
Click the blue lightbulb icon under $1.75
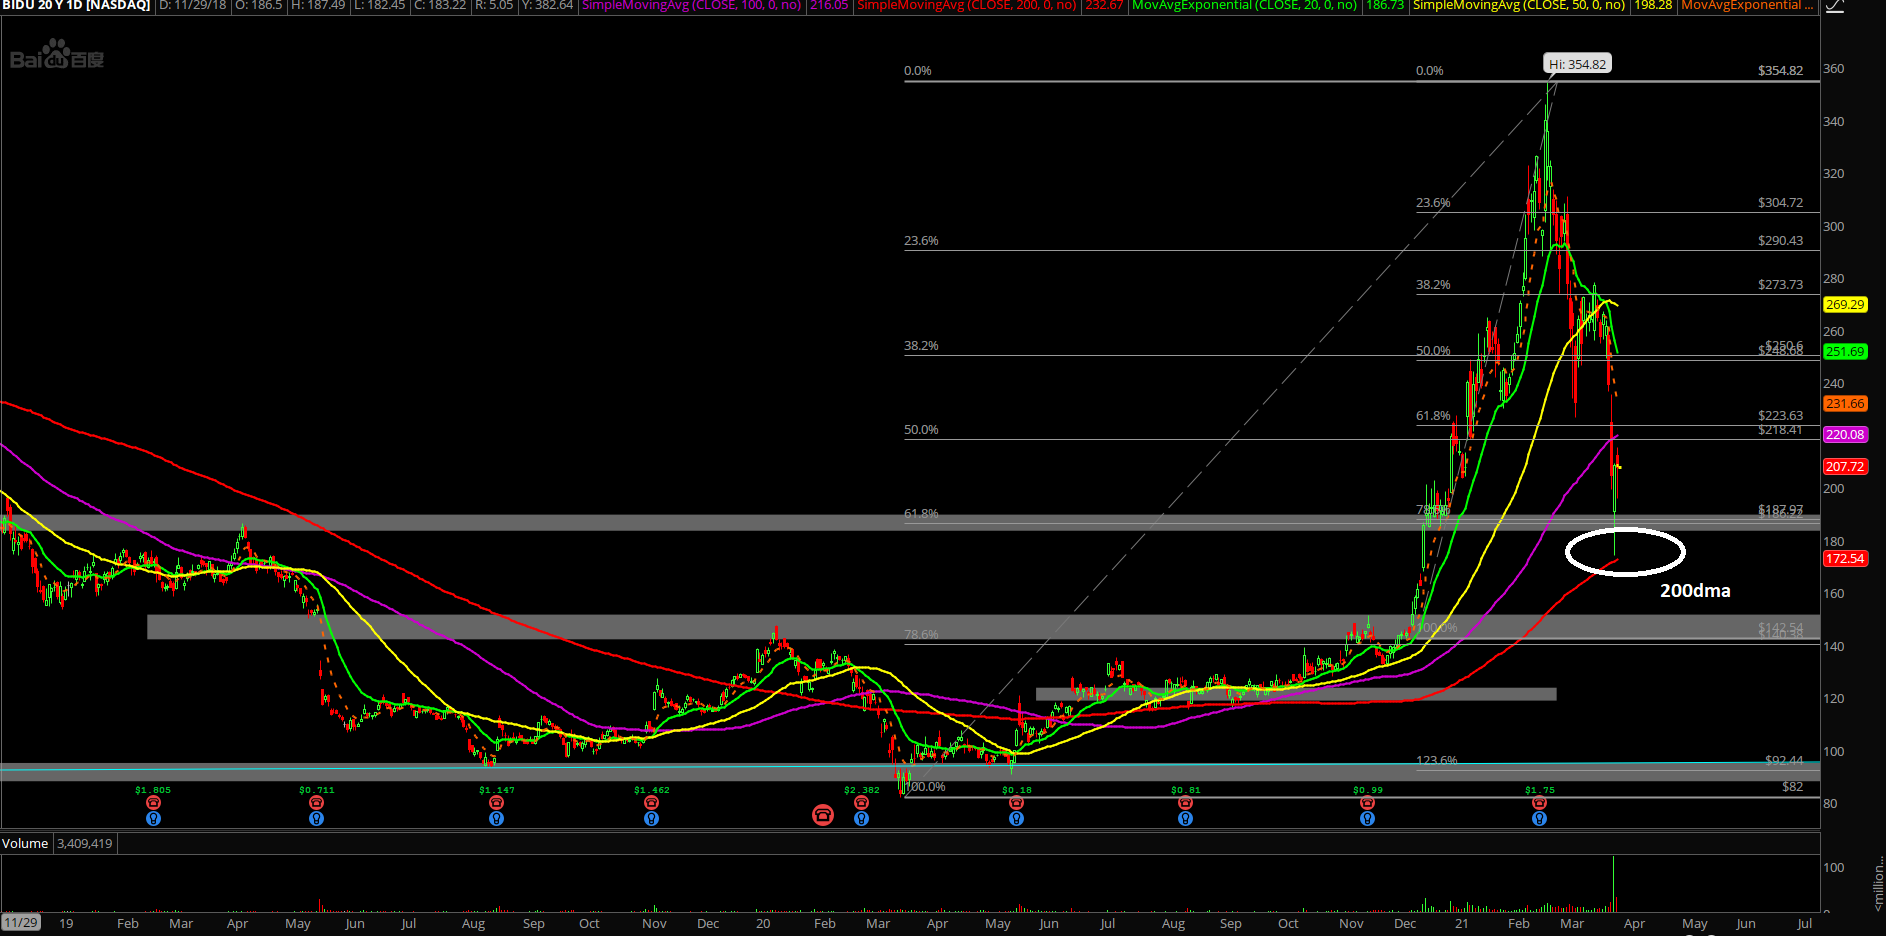[1539, 818]
